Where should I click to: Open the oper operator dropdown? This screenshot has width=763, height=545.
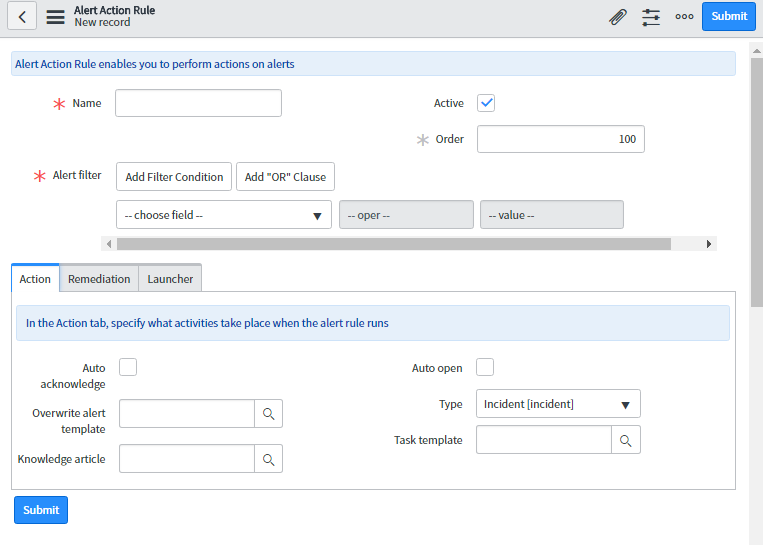pyautogui.click(x=405, y=215)
